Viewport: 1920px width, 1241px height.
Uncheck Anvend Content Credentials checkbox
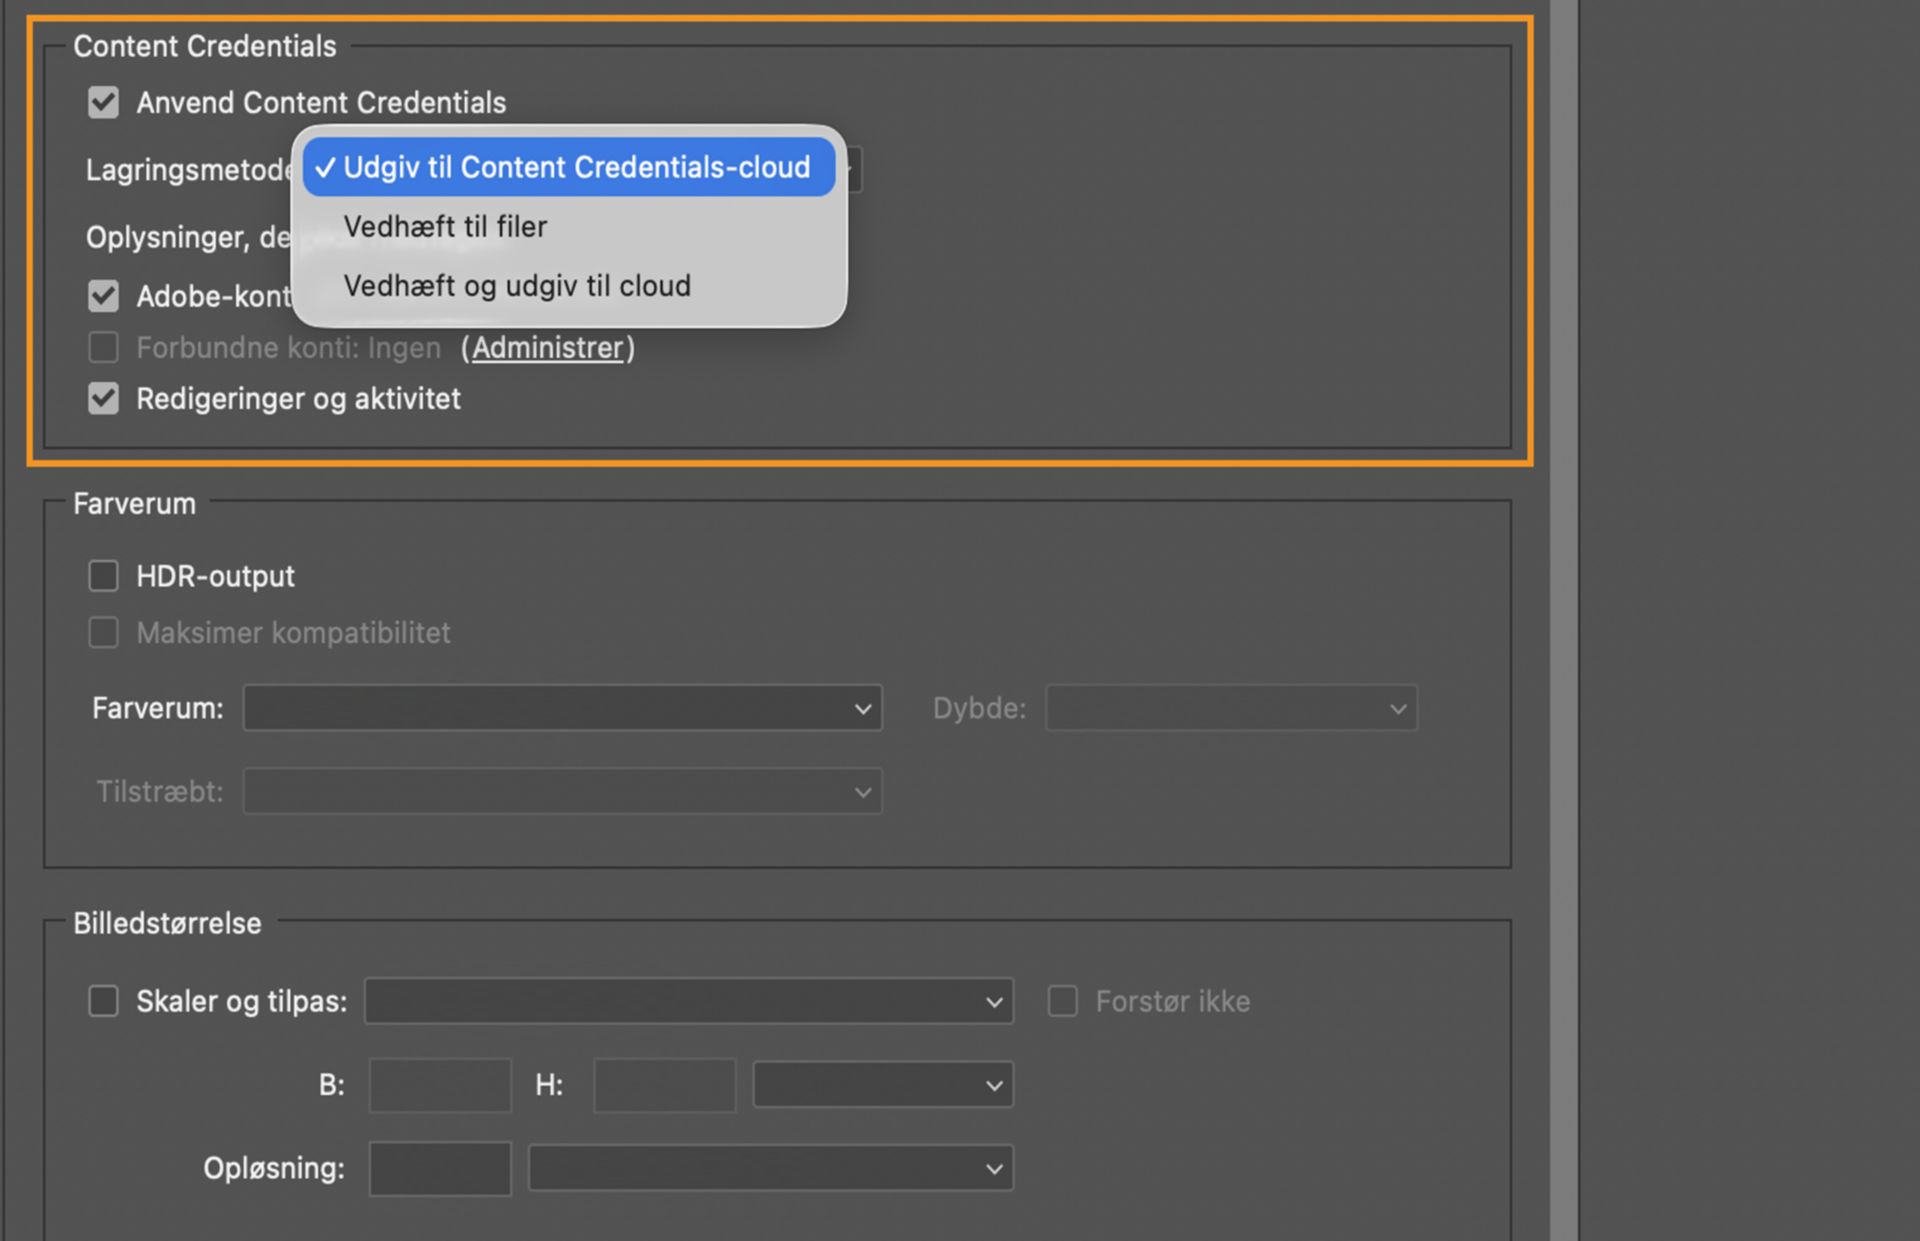click(103, 102)
